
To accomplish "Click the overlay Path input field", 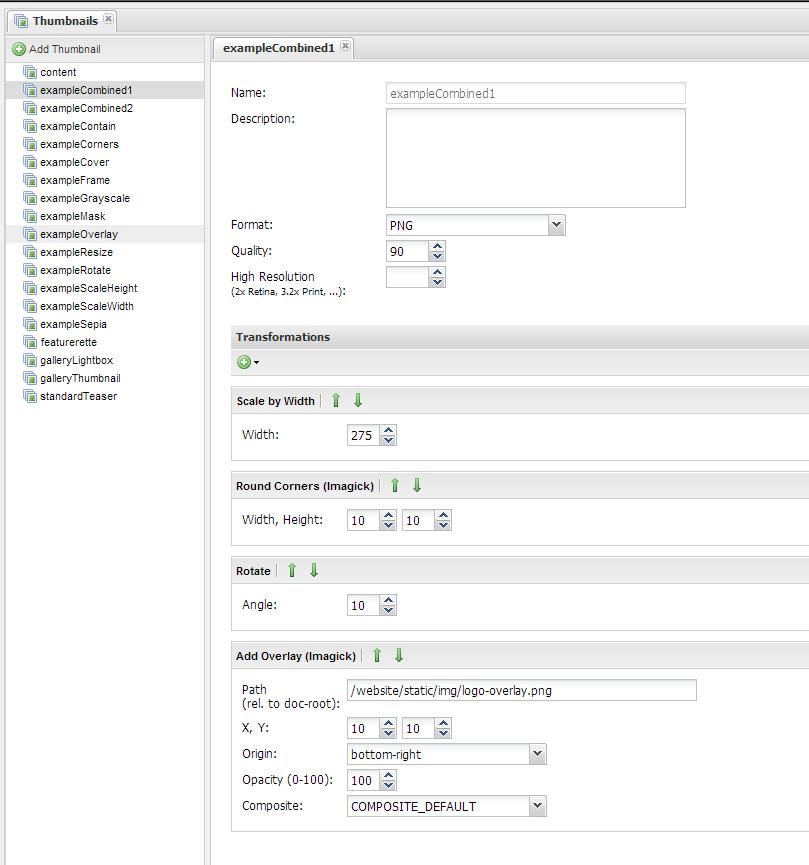I will (x=521, y=690).
